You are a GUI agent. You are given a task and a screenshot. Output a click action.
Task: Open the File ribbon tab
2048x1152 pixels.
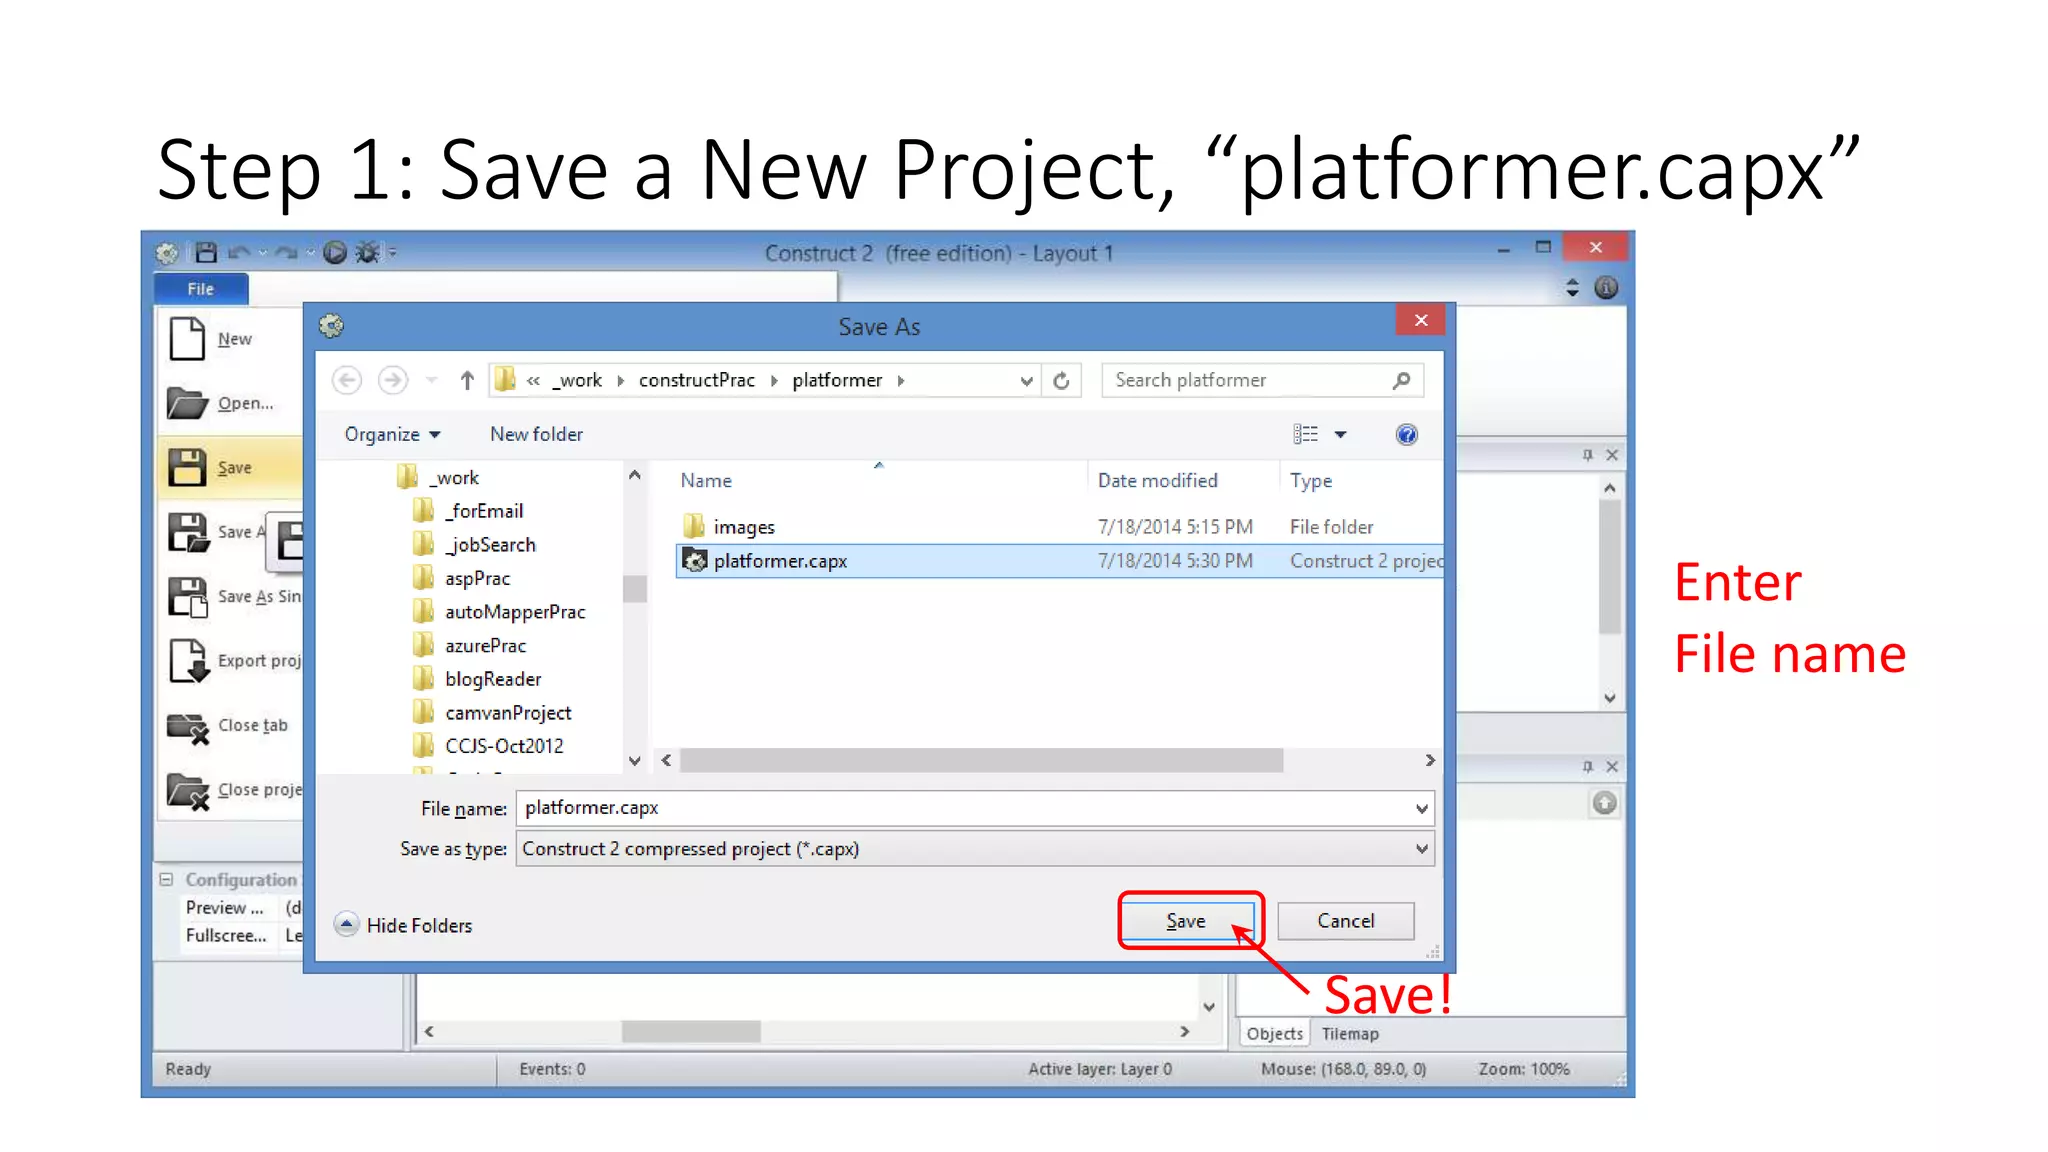pos(201,289)
